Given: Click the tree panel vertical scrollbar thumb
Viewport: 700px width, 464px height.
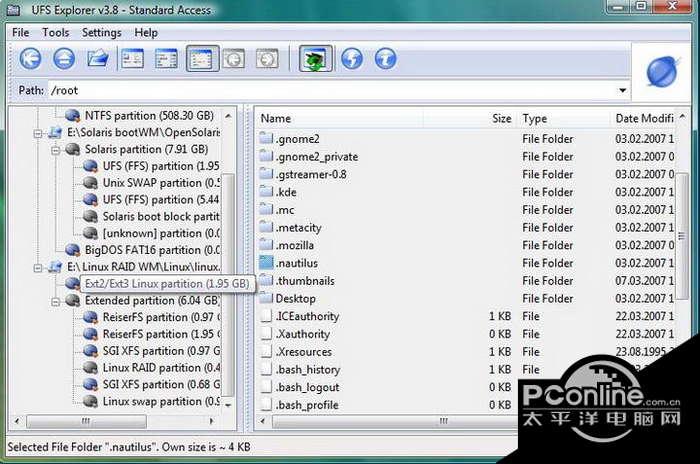Looking at the screenshot, I should coord(228,285).
